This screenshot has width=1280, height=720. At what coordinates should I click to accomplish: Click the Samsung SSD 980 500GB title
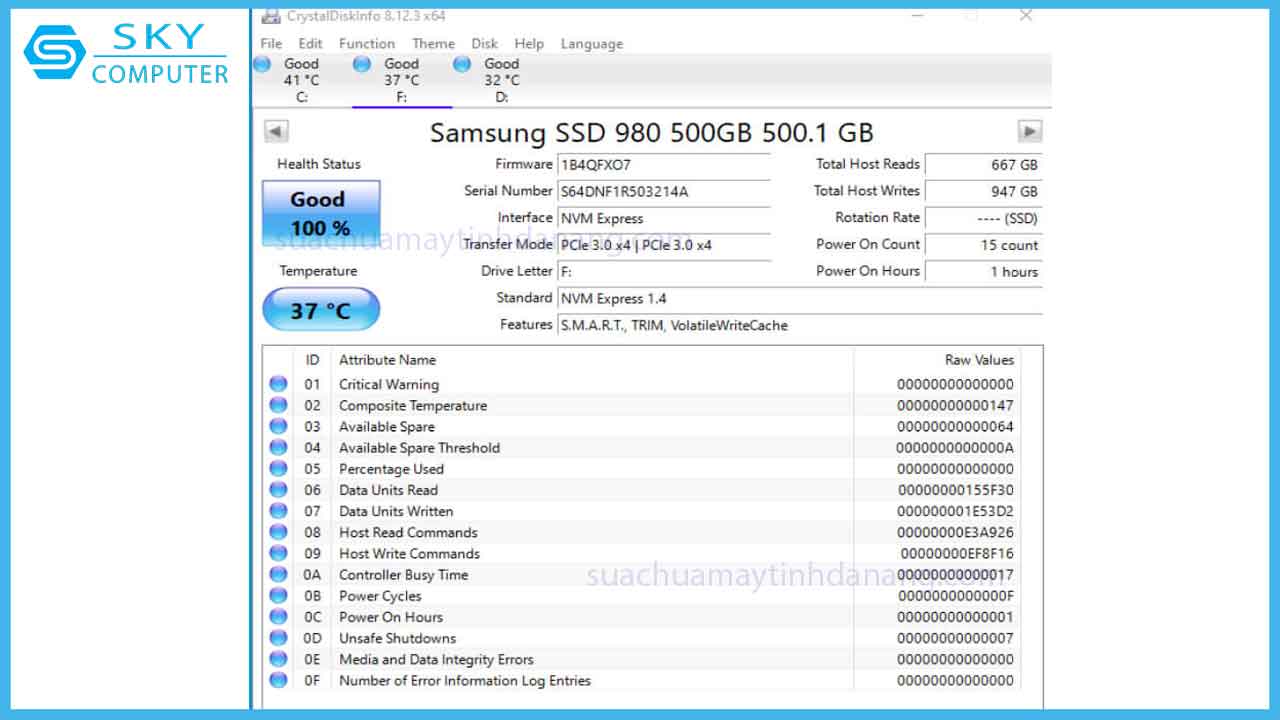pos(651,132)
